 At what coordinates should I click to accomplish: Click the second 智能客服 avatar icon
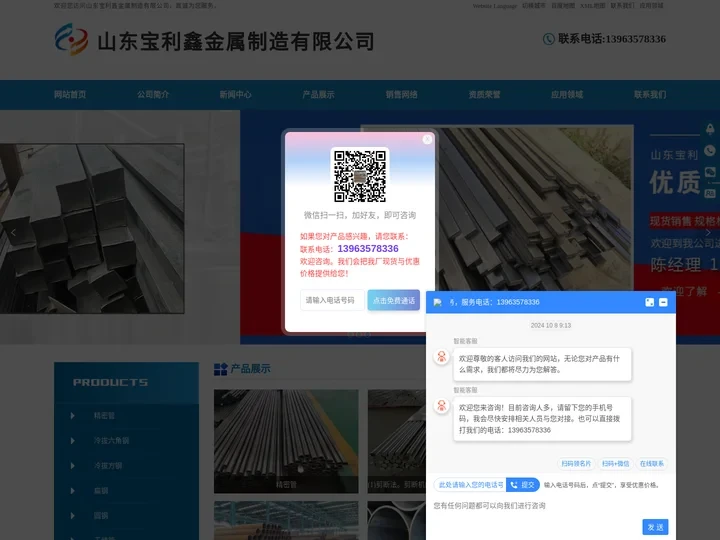tap(442, 406)
